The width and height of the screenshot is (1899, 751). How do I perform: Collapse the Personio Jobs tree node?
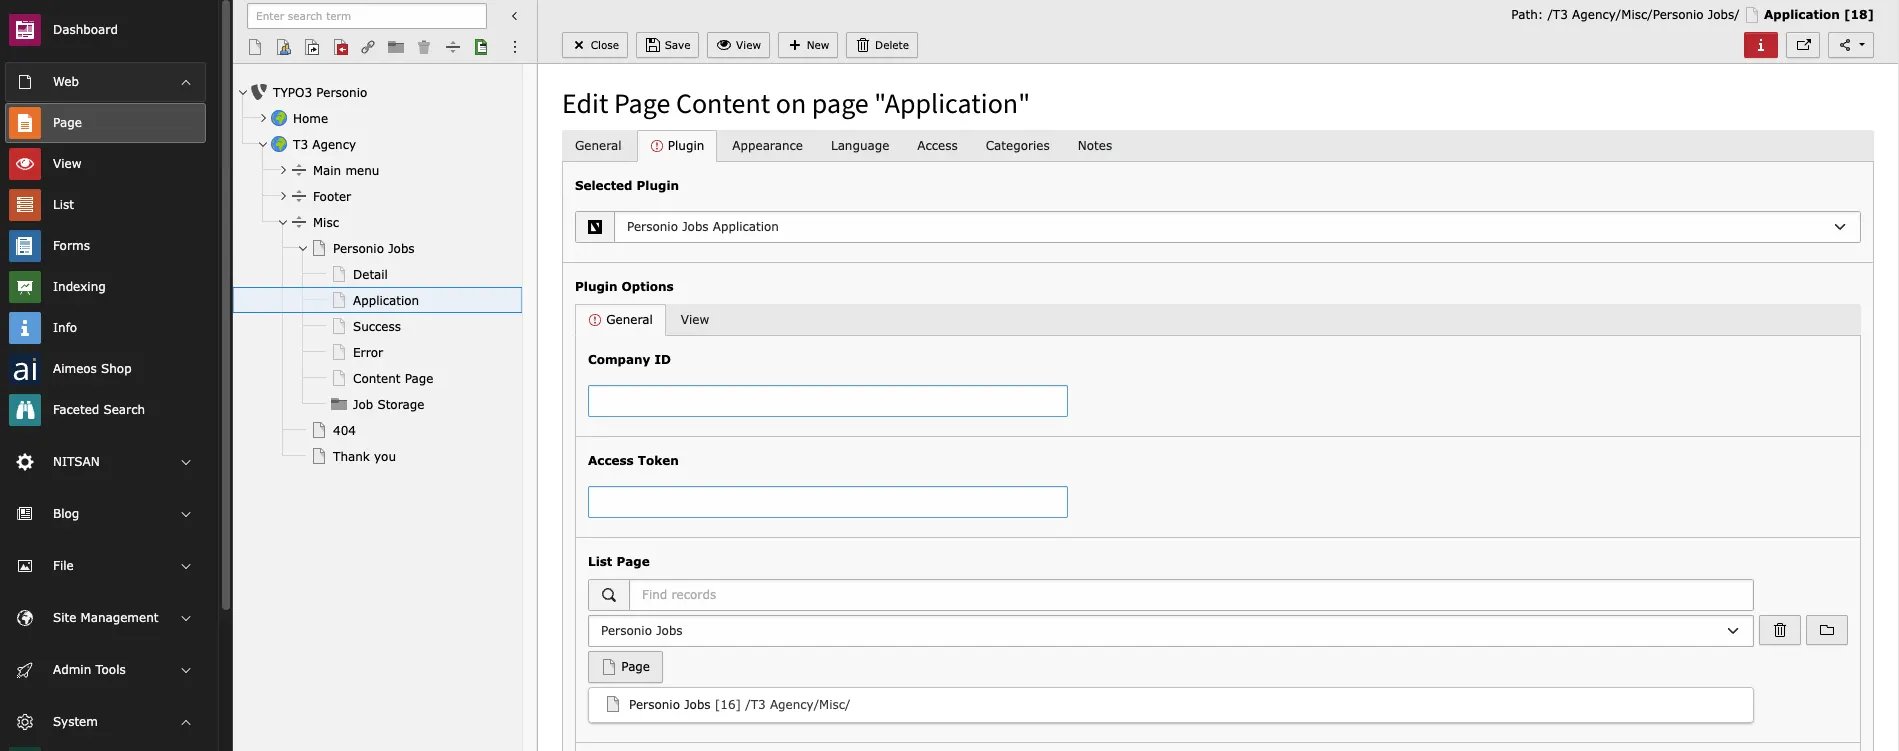(303, 249)
